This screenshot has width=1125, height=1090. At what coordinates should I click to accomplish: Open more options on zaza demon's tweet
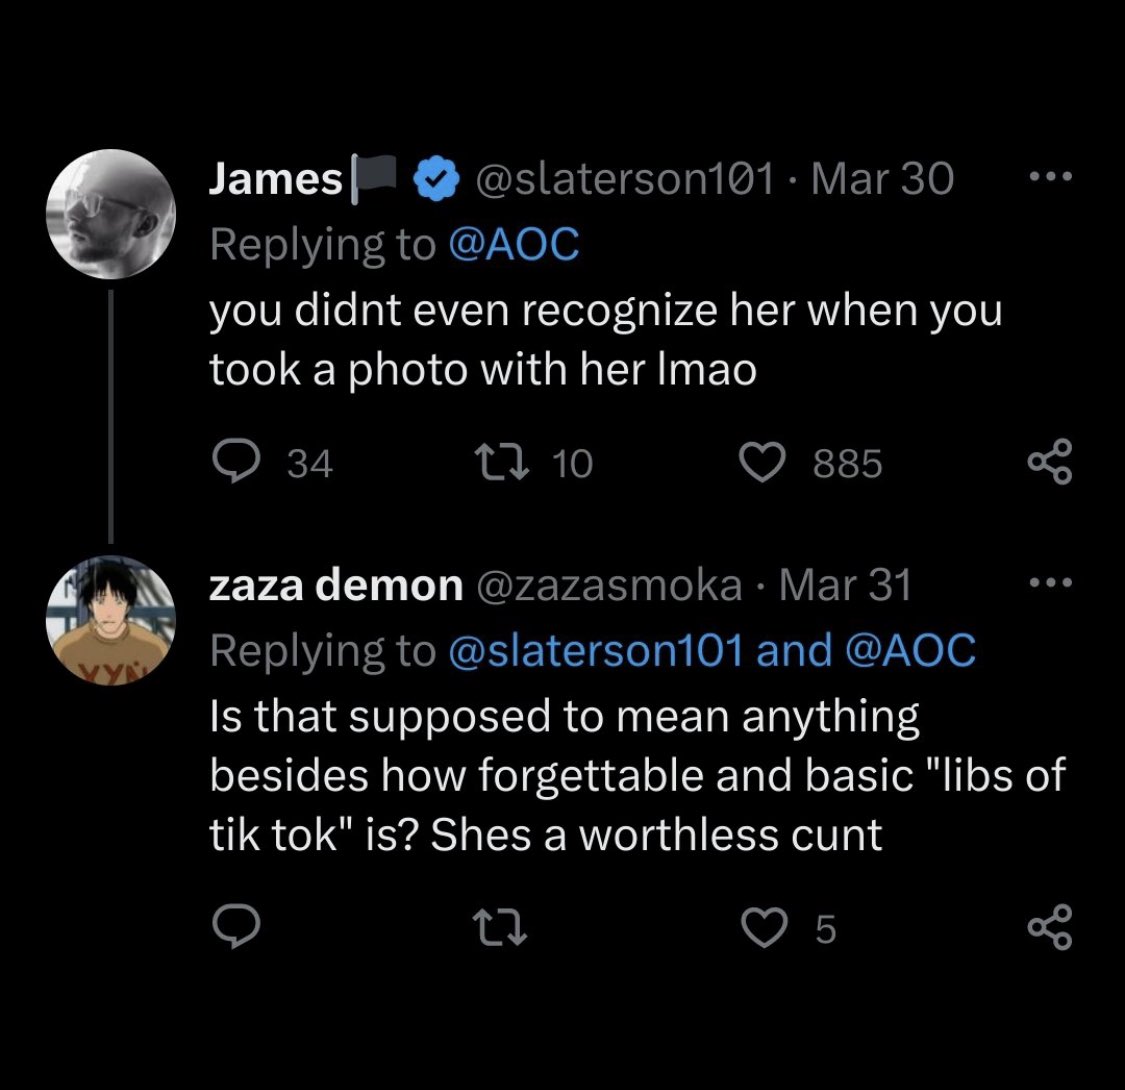pyautogui.click(x=1050, y=583)
